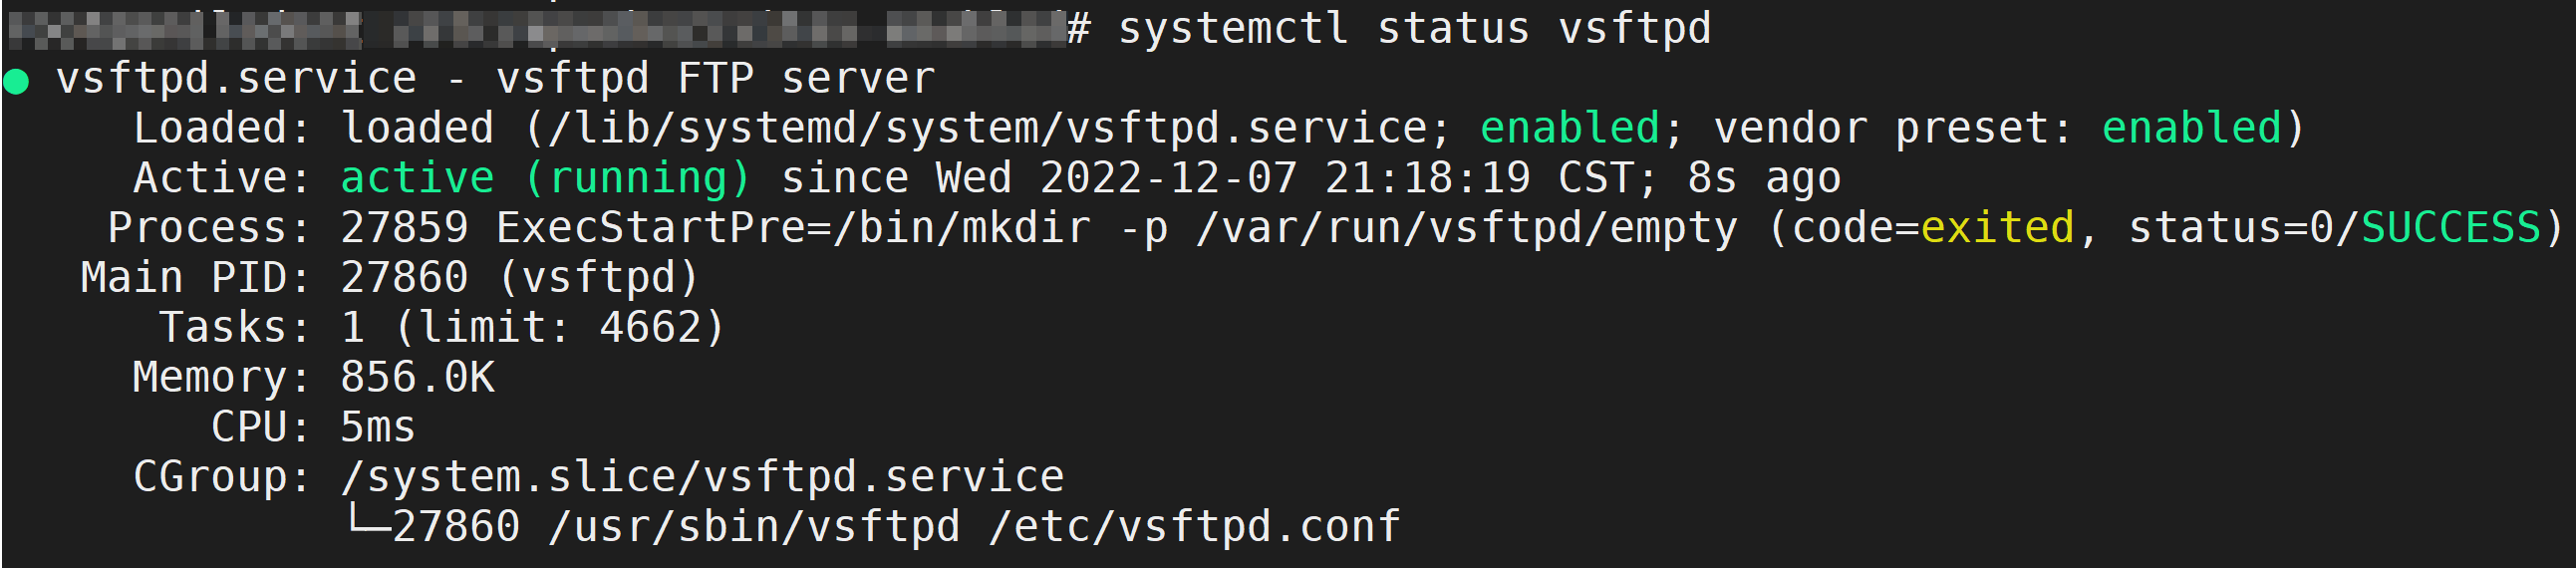Screen dimensions: 2576x568
Task: Click the 8s ago elapsed time
Action: 1763,178
